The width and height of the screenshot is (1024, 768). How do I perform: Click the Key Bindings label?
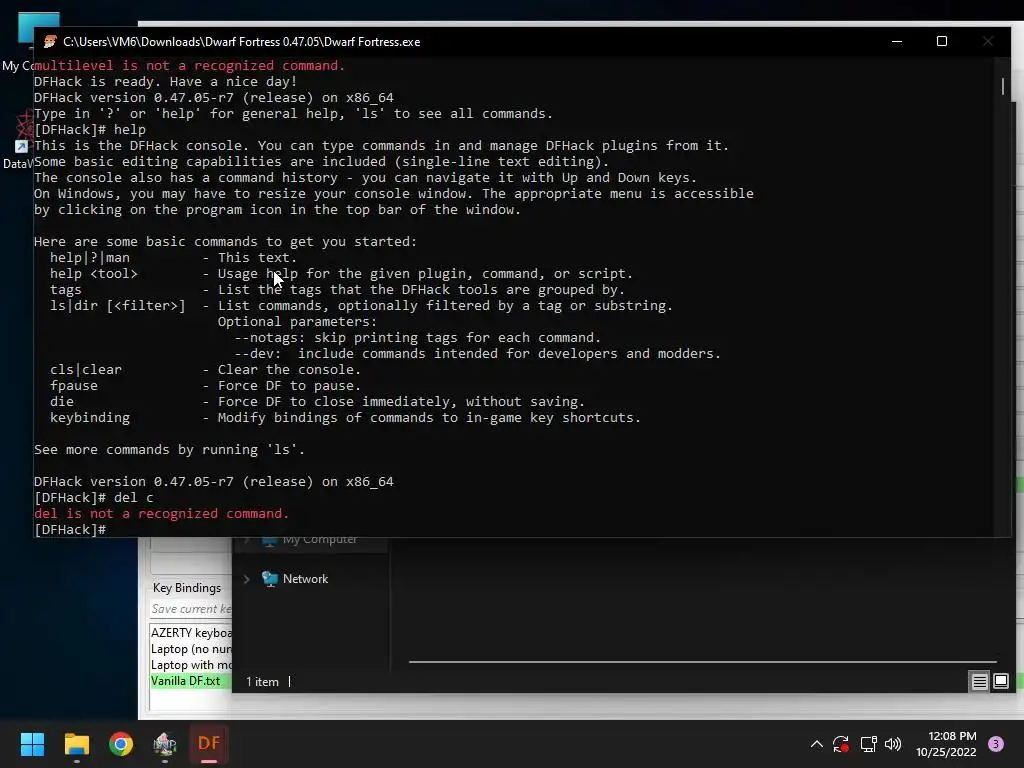187,588
